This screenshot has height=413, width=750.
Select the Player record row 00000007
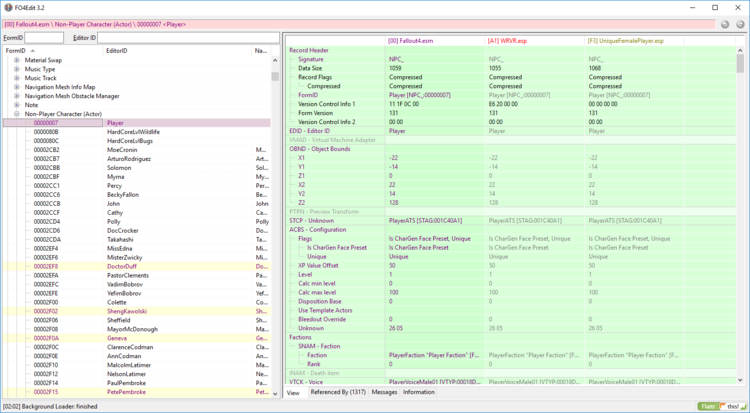click(x=137, y=123)
